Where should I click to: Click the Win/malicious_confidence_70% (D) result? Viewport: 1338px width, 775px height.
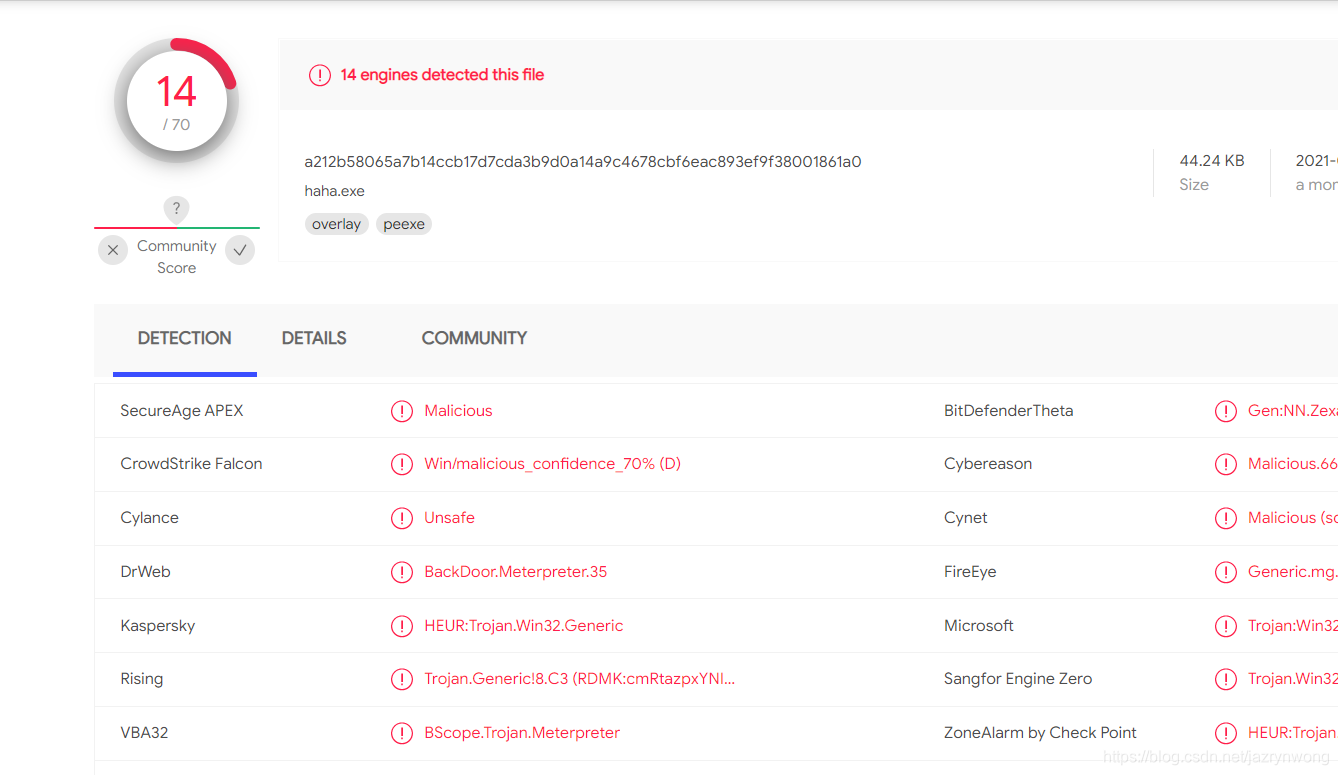coord(552,464)
